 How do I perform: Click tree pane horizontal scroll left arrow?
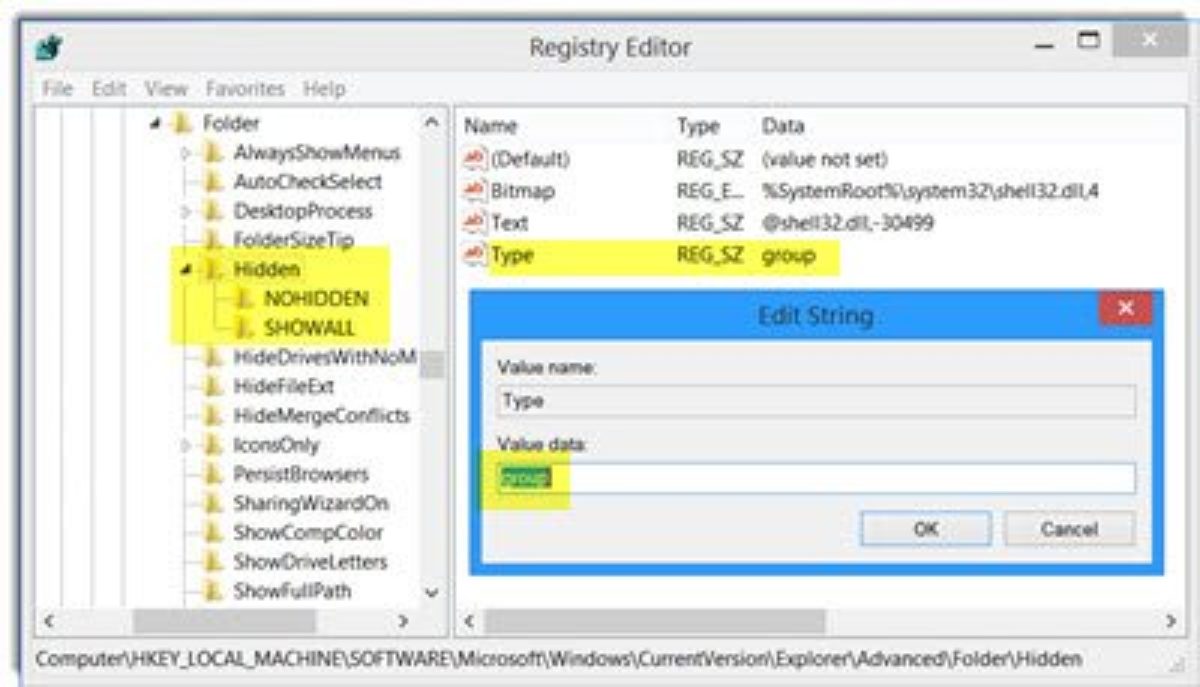pyautogui.click(x=50, y=621)
